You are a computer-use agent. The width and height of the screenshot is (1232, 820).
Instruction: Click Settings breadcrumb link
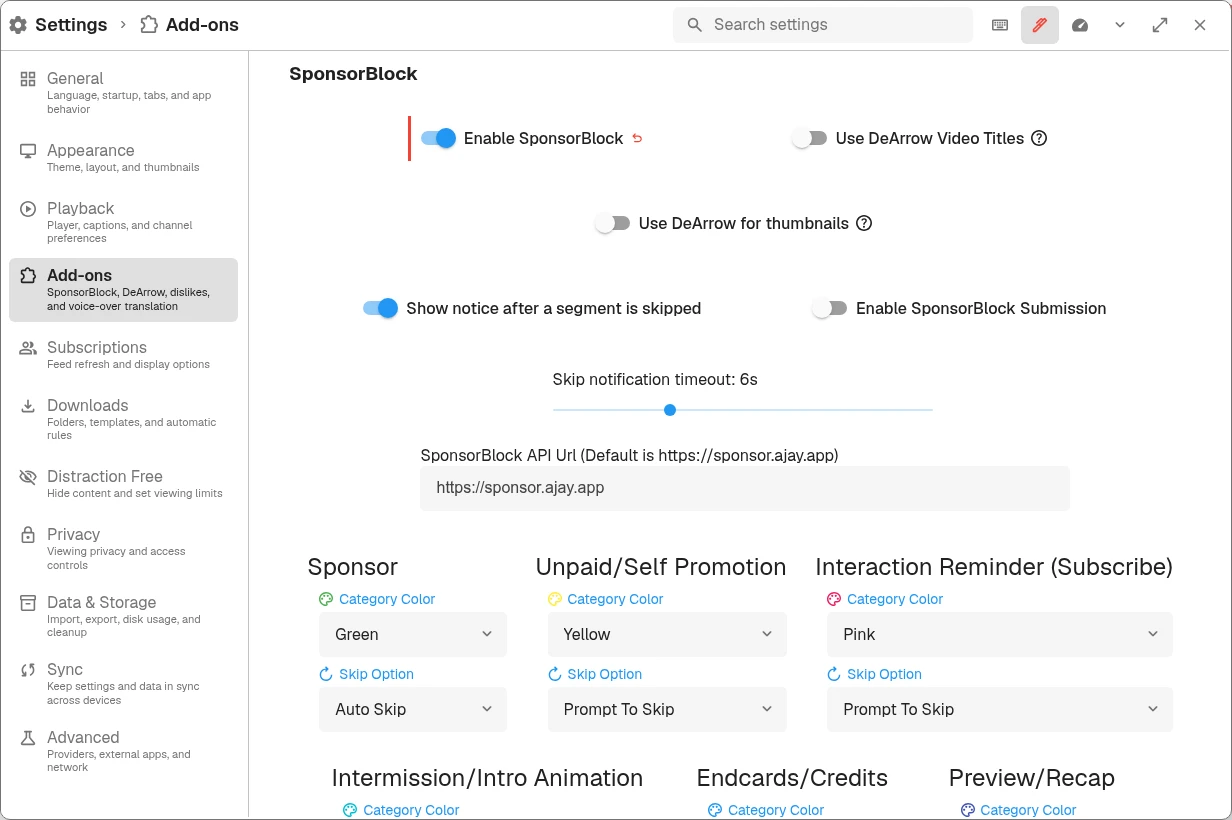(x=71, y=25)
